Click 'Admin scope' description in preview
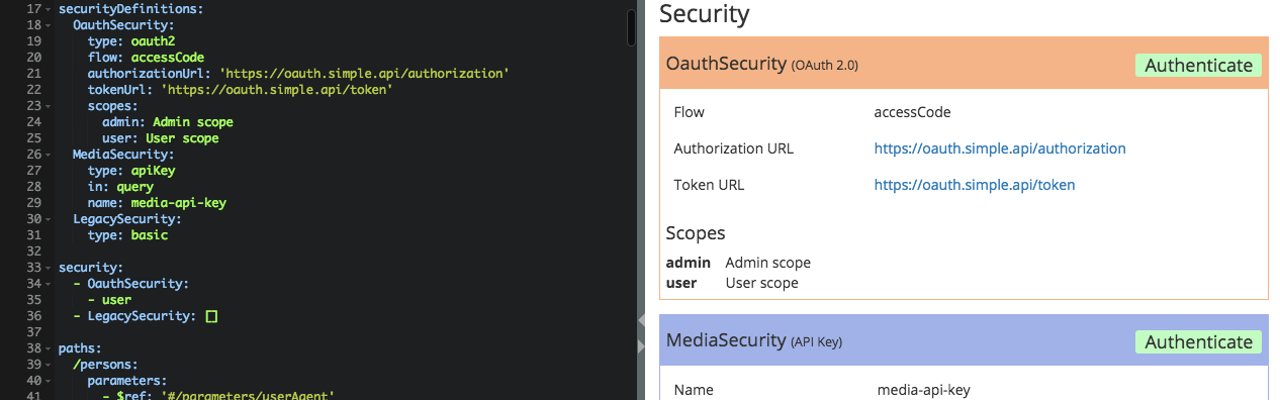Viewport: 1280px width, 400px height. (768, 263)
